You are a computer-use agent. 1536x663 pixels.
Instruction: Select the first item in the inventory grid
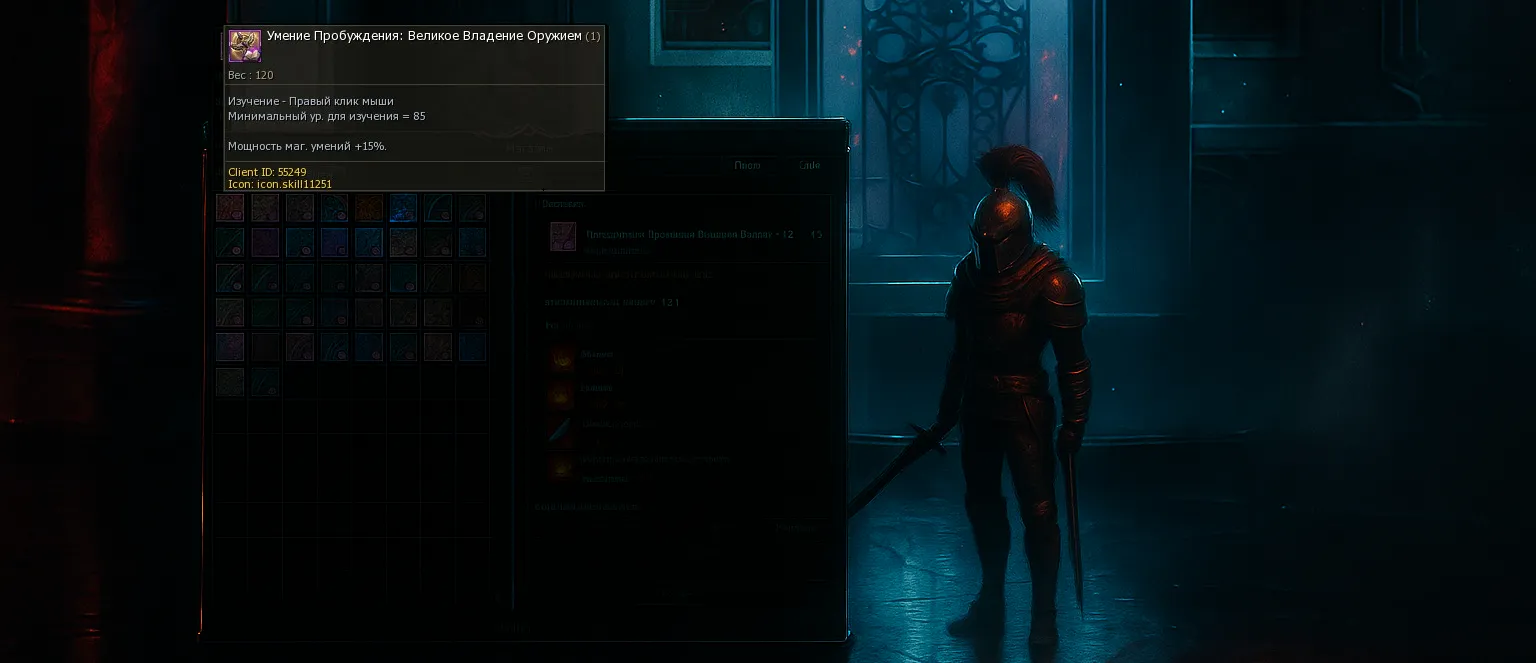click(230, 208)
